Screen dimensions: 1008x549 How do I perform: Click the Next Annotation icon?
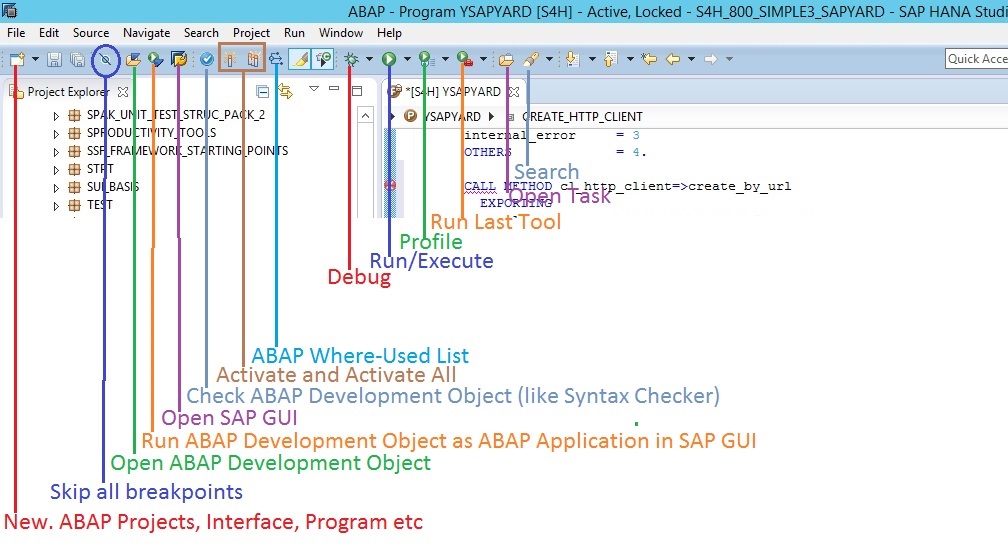click(x=572, y=59)
